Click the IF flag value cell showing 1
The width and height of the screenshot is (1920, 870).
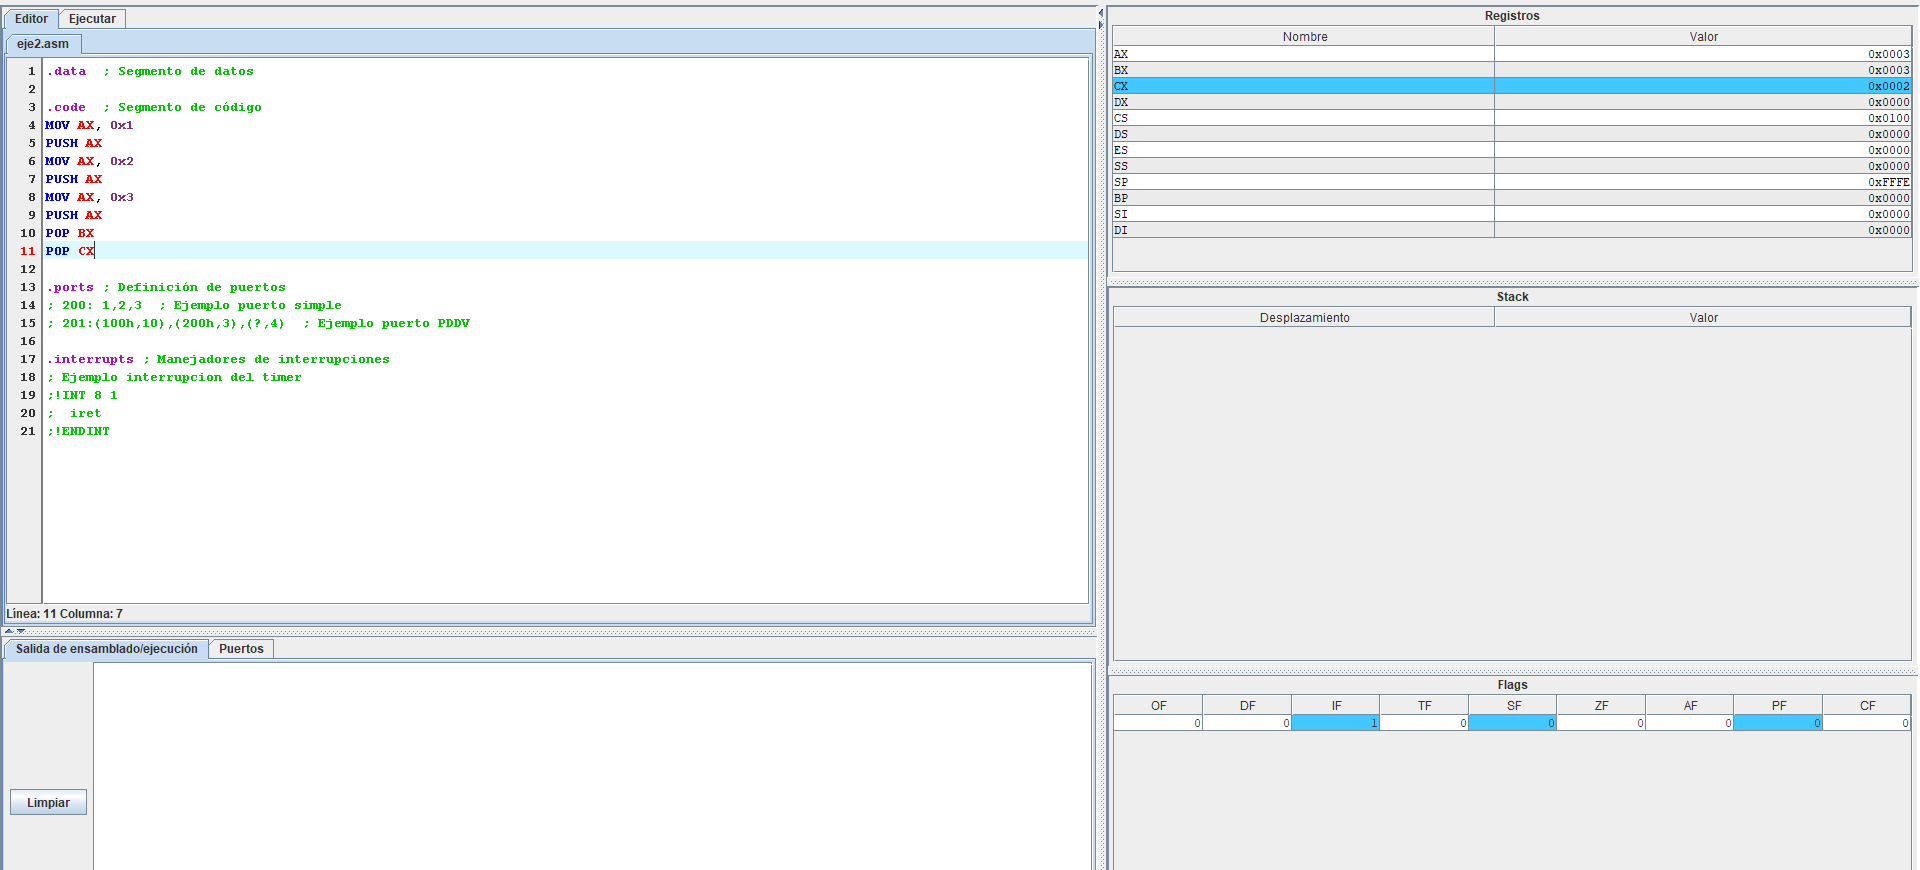click(1336, 723)
